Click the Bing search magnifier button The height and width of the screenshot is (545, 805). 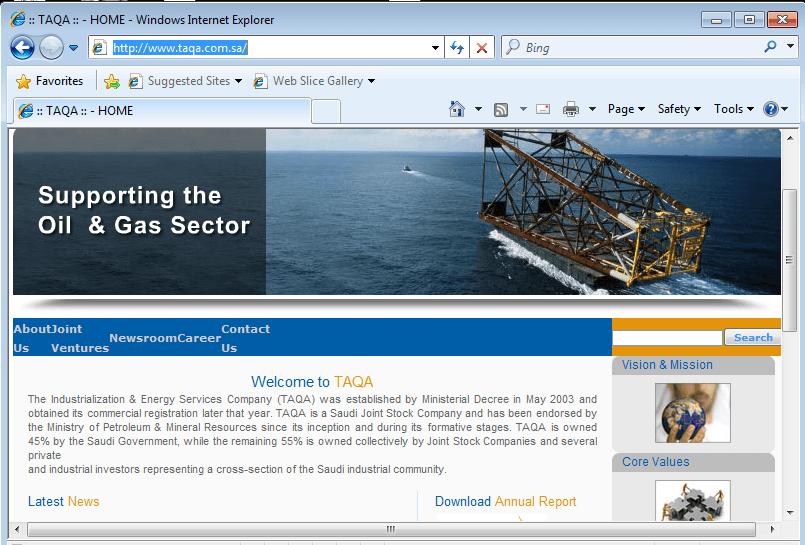771,47
